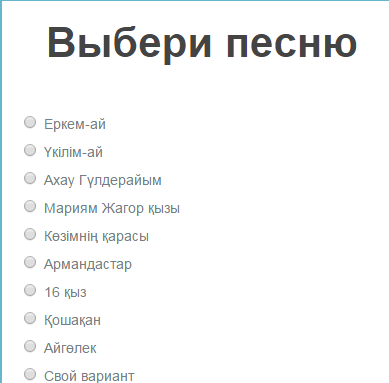The width and height of the screenshot is (389, 383).
Task: Select the Еркем-ай radio button
Action: tap(30, 122)
